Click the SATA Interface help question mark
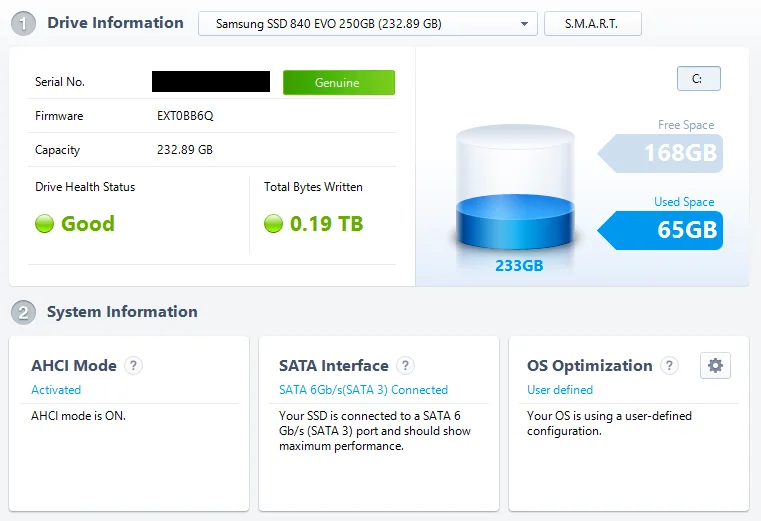This screenshot has width=761, height=521. pos(405,365)
